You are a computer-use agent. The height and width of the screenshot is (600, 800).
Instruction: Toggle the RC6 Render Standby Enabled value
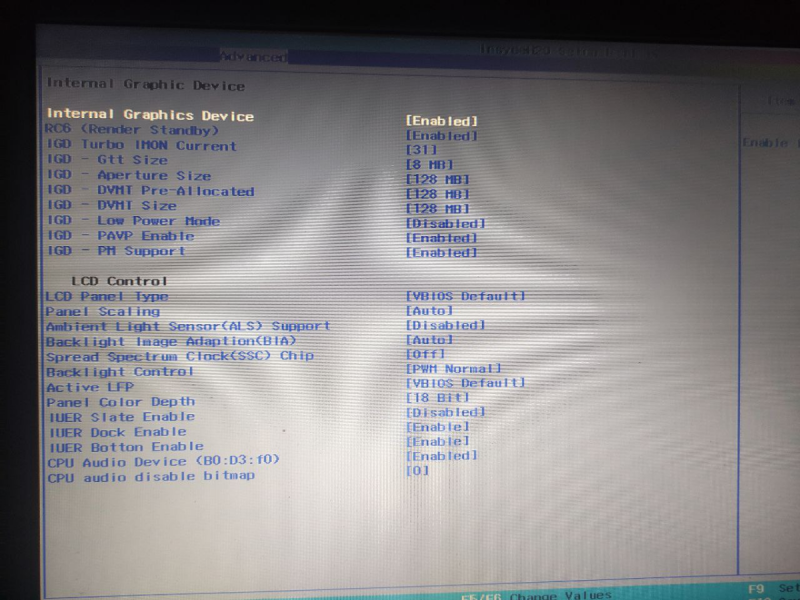point(442,136)
